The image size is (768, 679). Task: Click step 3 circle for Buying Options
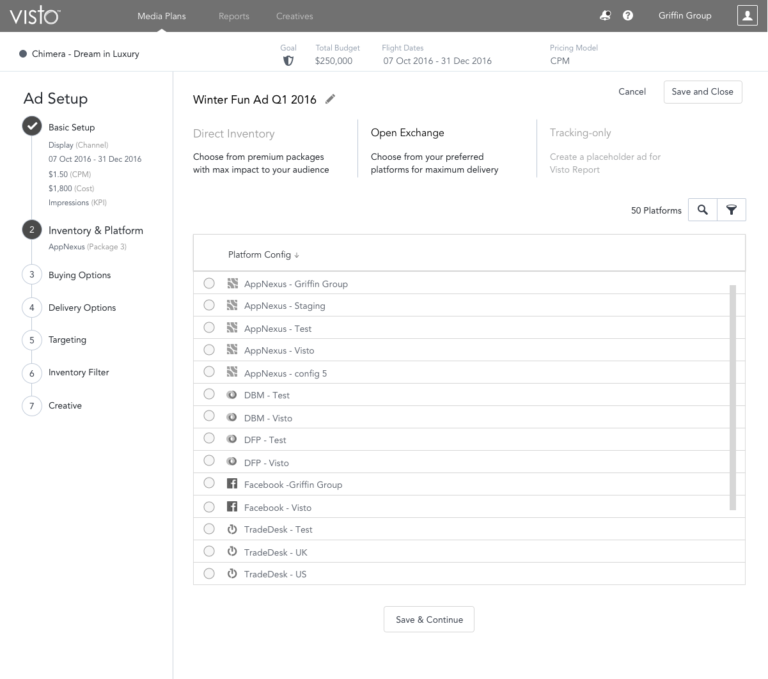tap(32, 274)
